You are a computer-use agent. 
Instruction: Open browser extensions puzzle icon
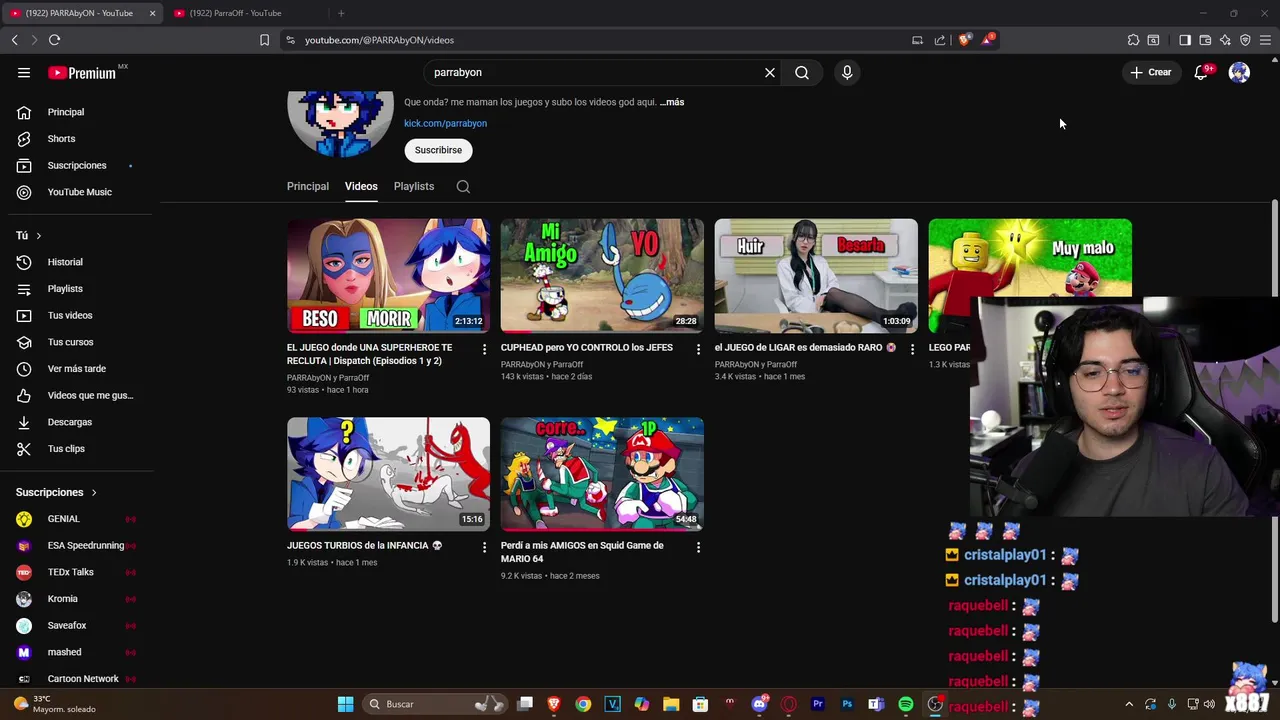[1133, 40]
